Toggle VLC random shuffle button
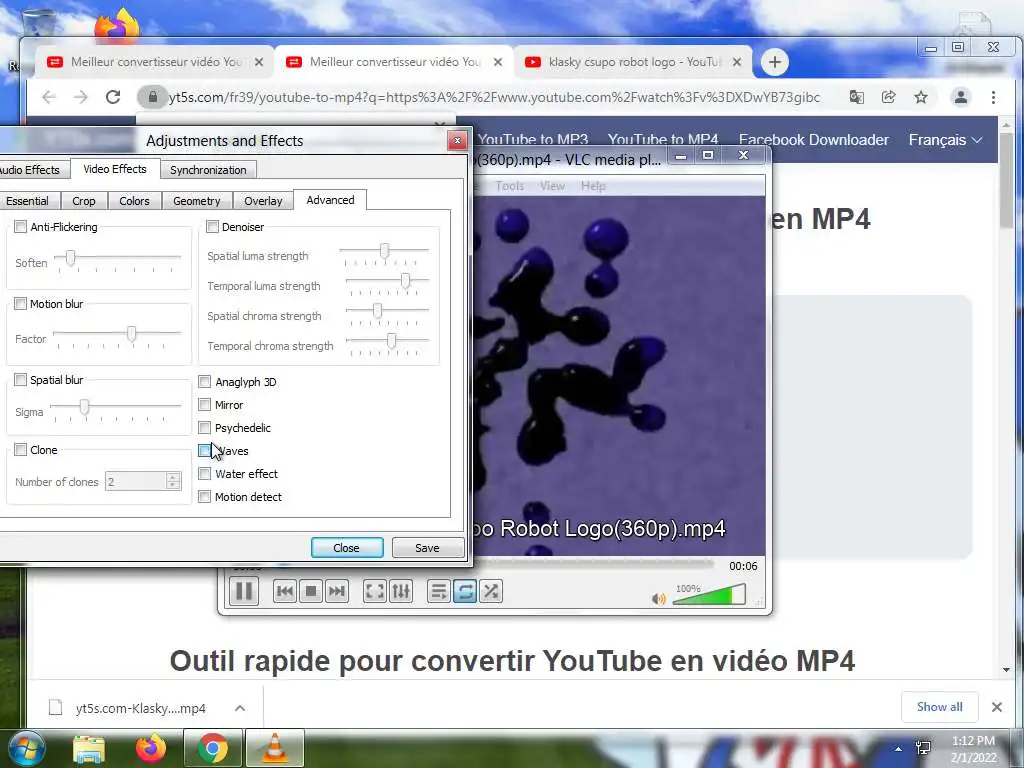The image size is (1024, 768). click(490, 592)
